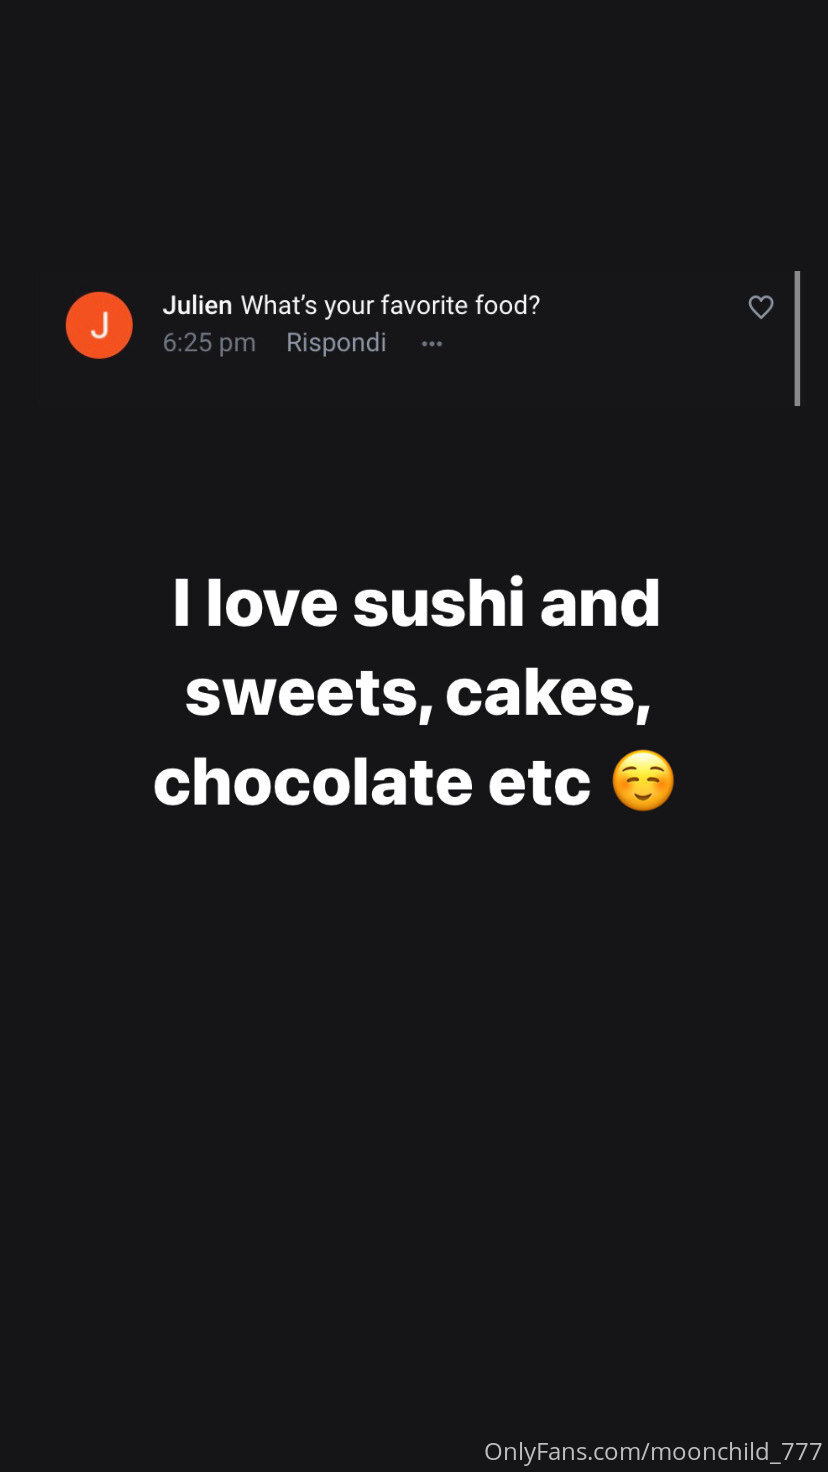Click the word "food?" in Julien's question
The height and width of the screenshot is (1472, 828).
coord(511,305)
